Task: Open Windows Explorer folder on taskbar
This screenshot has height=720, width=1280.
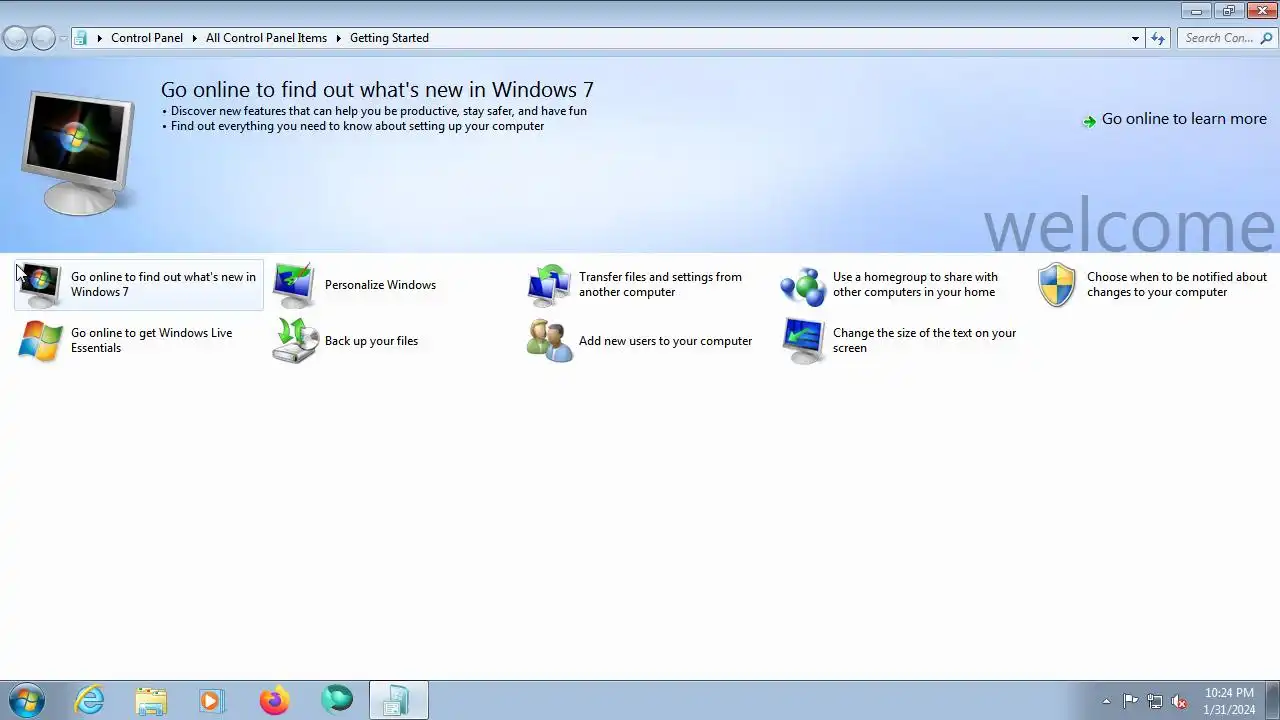Action: [x=151, y=700]
